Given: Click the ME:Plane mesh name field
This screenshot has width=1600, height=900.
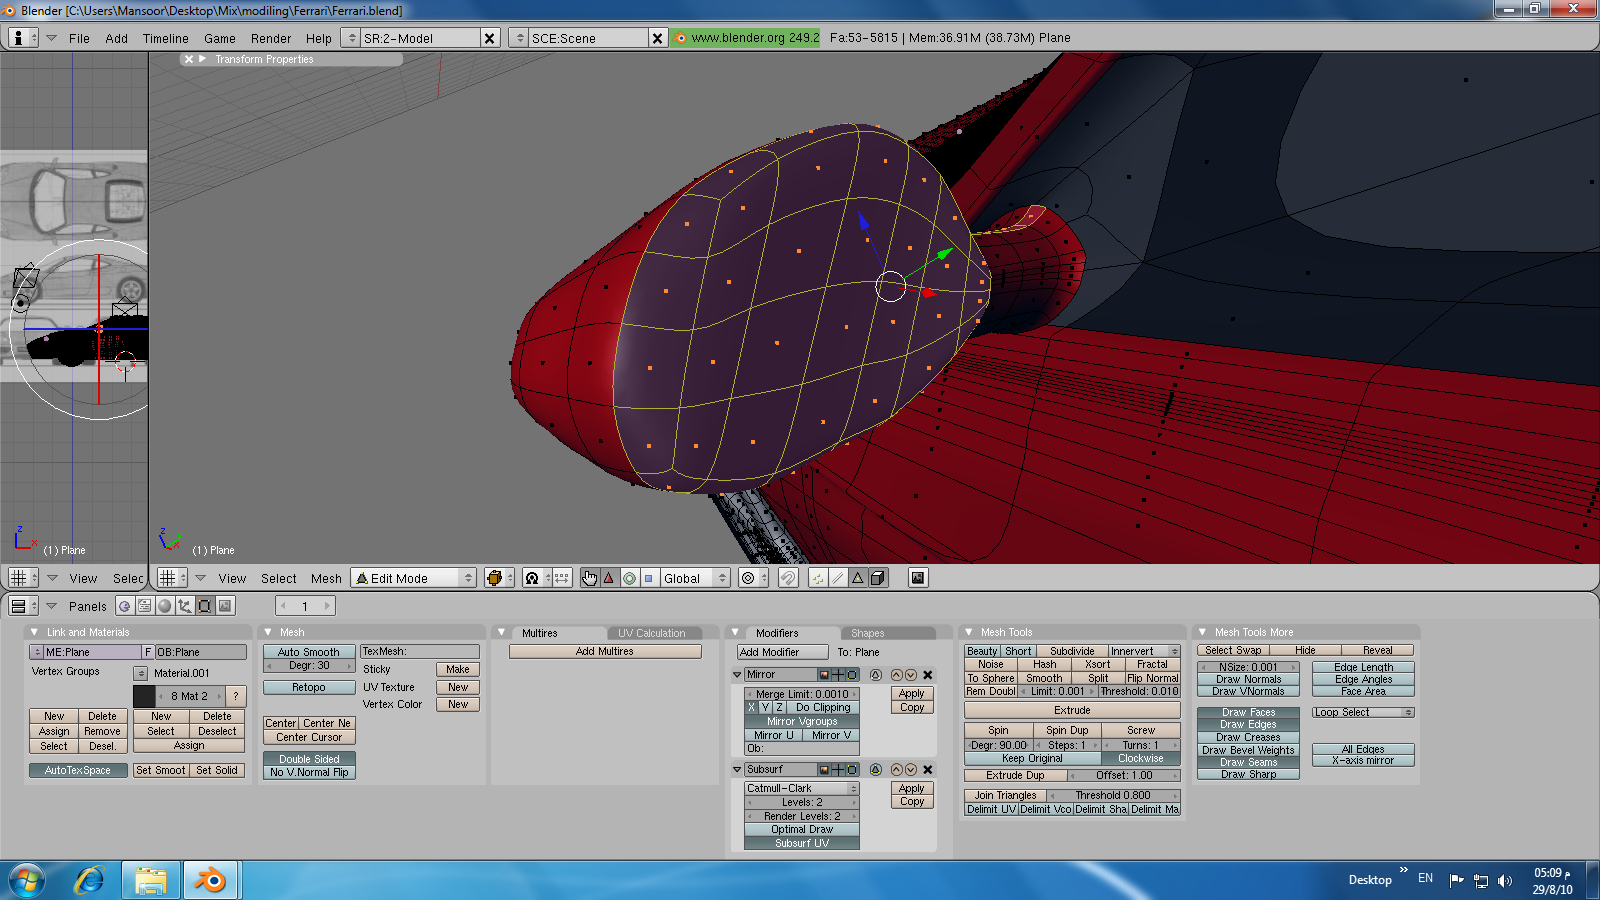Looking at the screenshot, I should click(93, 652).
